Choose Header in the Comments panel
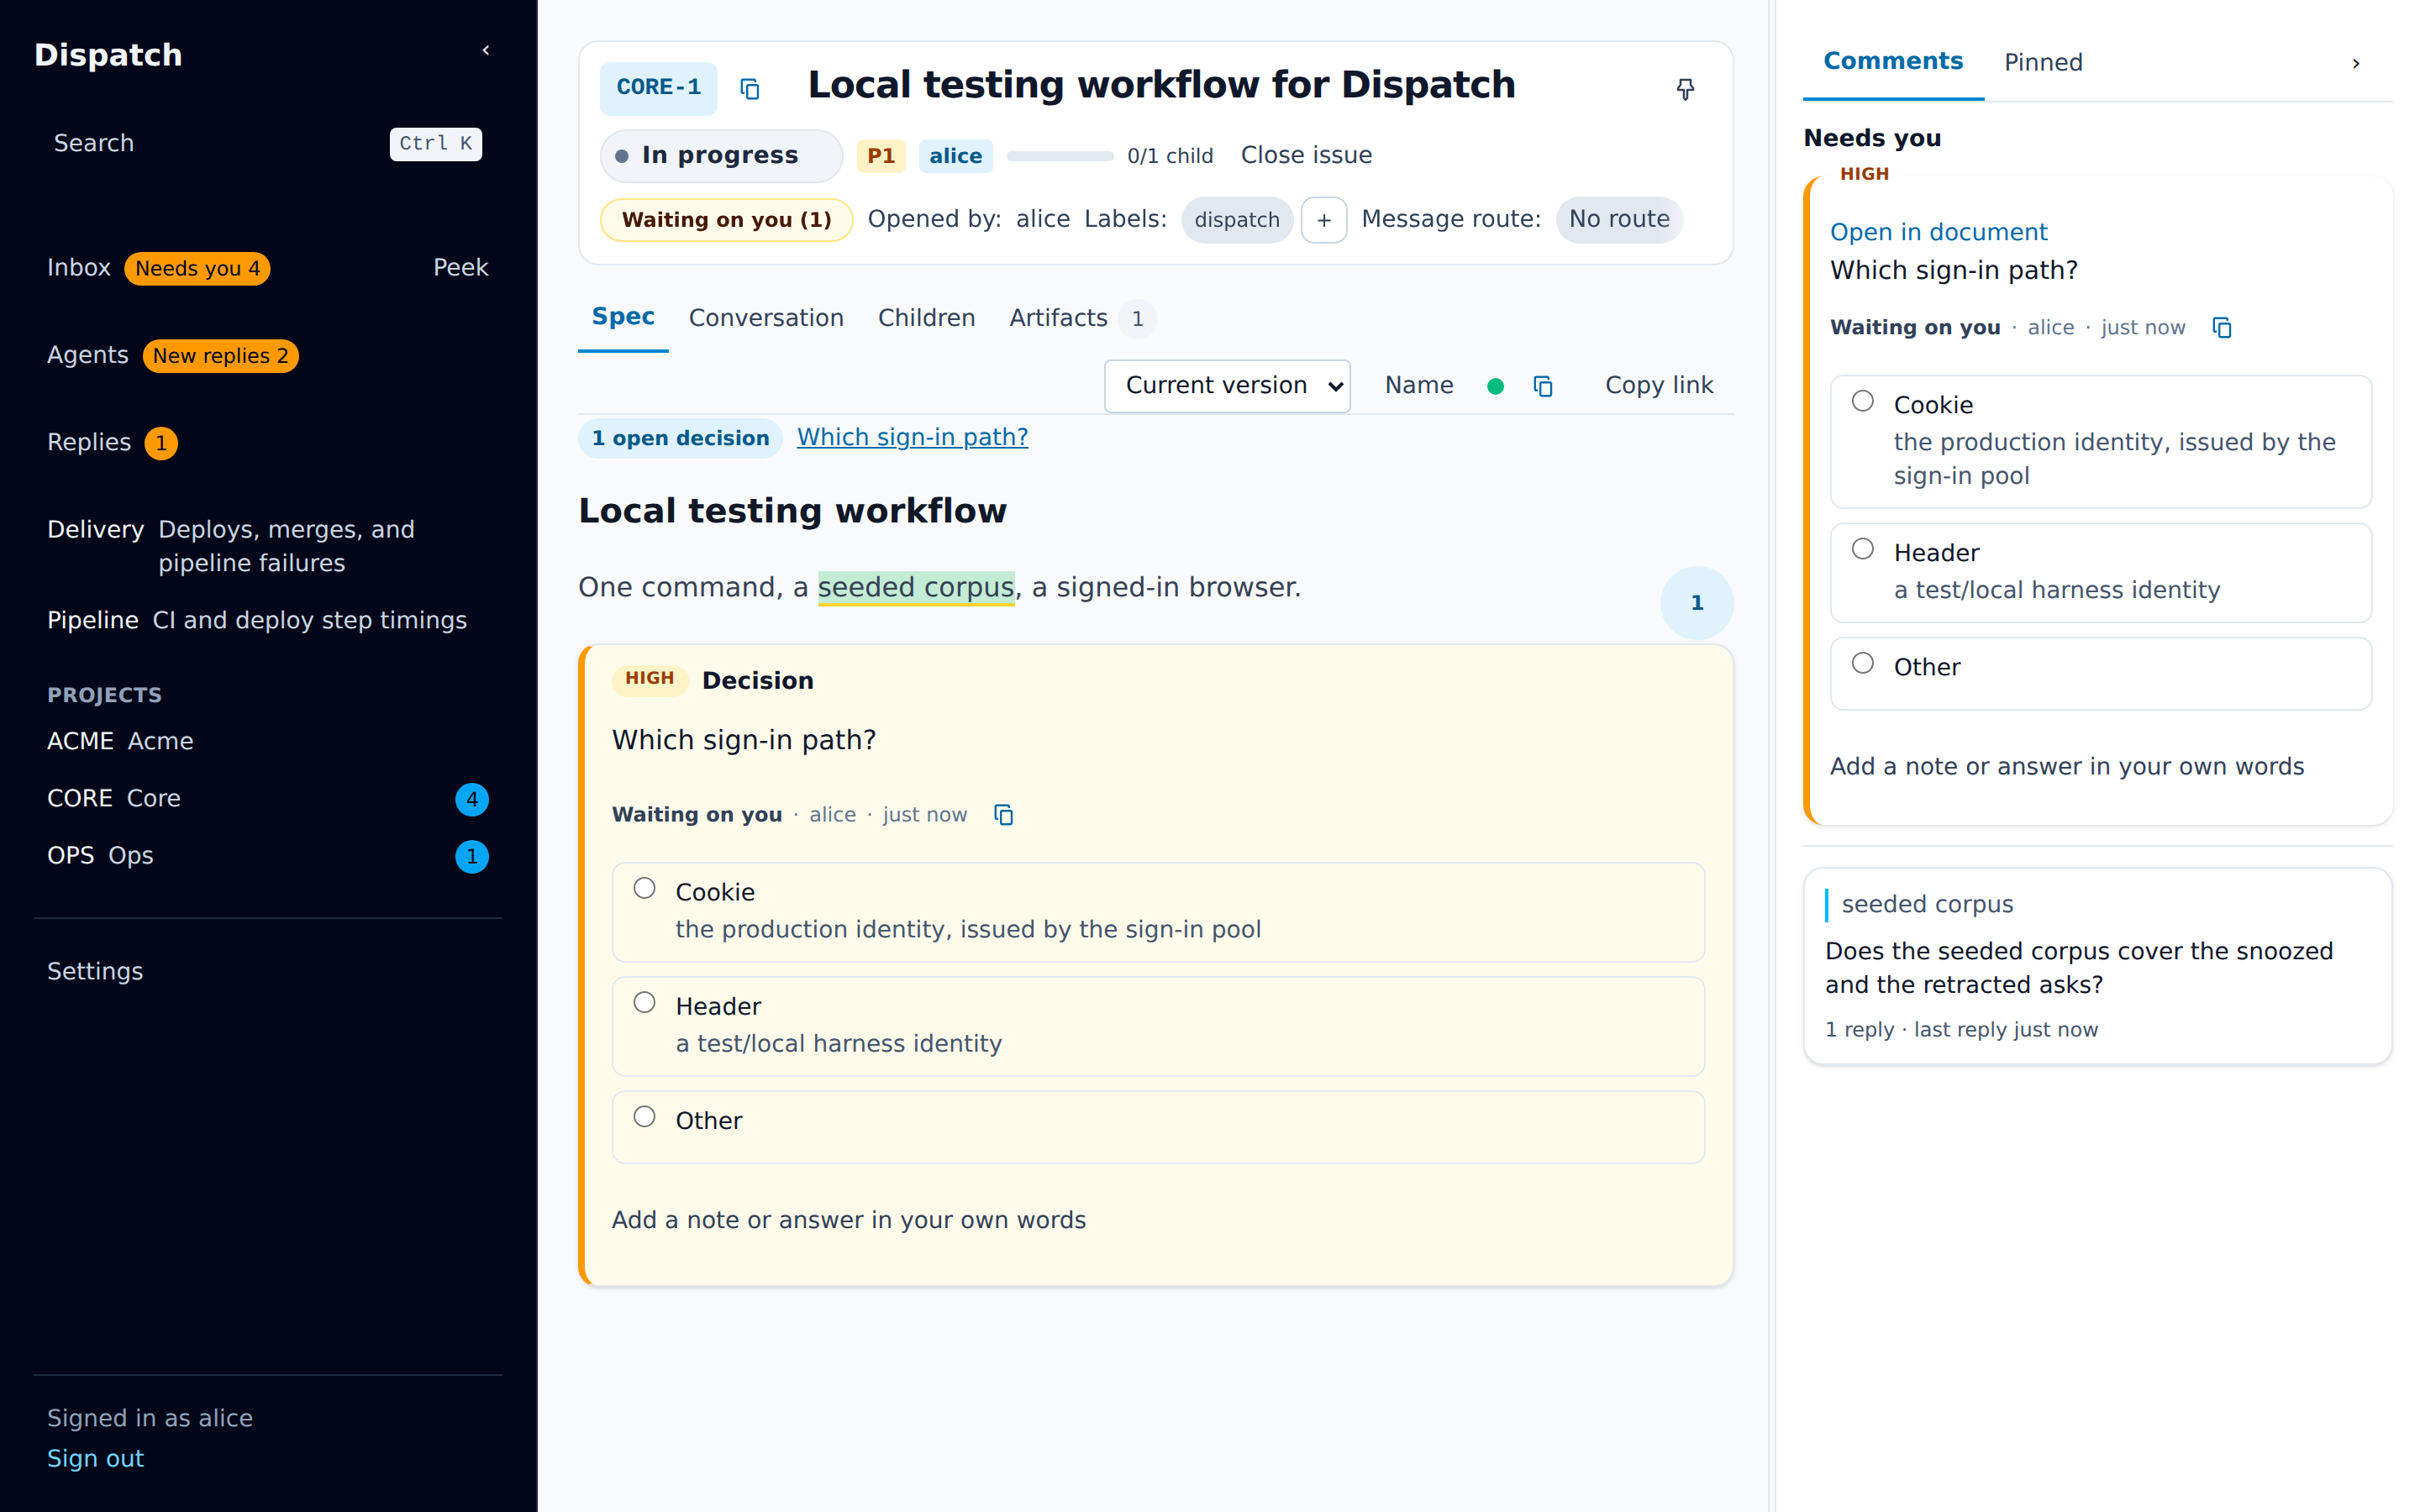2420x1512 pixels. pos(1863,549)
